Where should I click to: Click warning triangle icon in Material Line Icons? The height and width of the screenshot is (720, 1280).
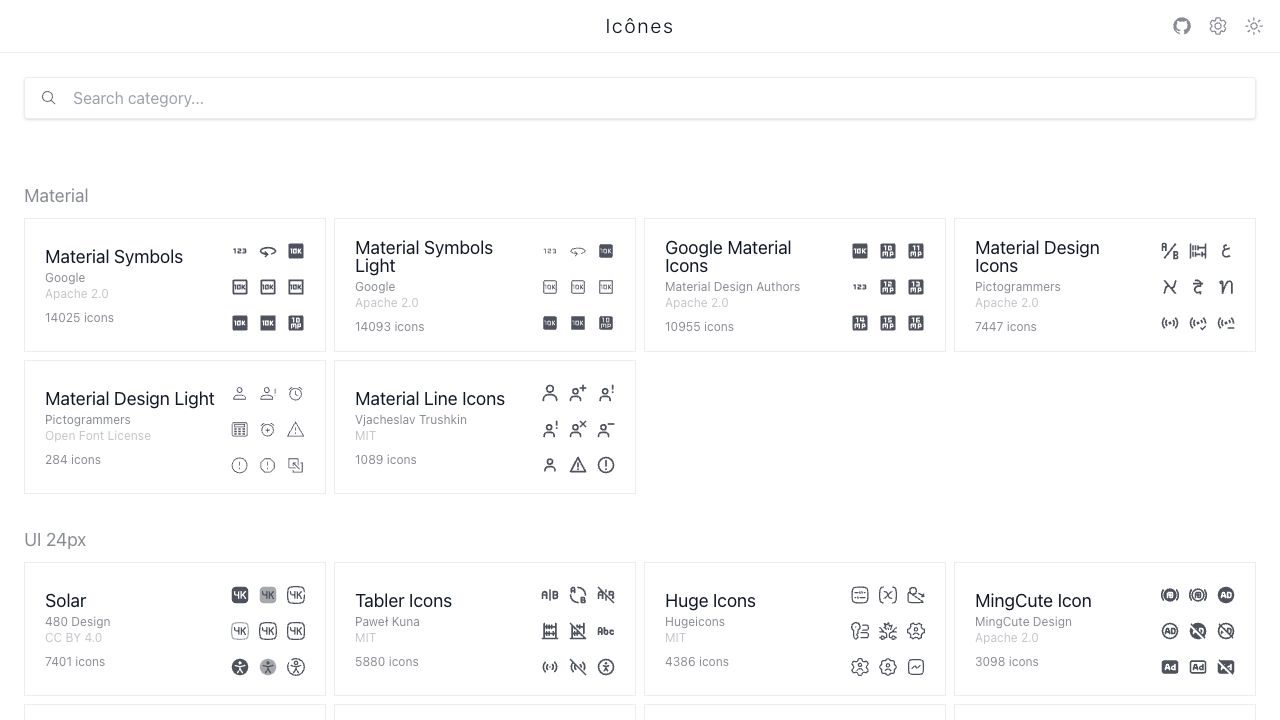[x=578, y=465]
